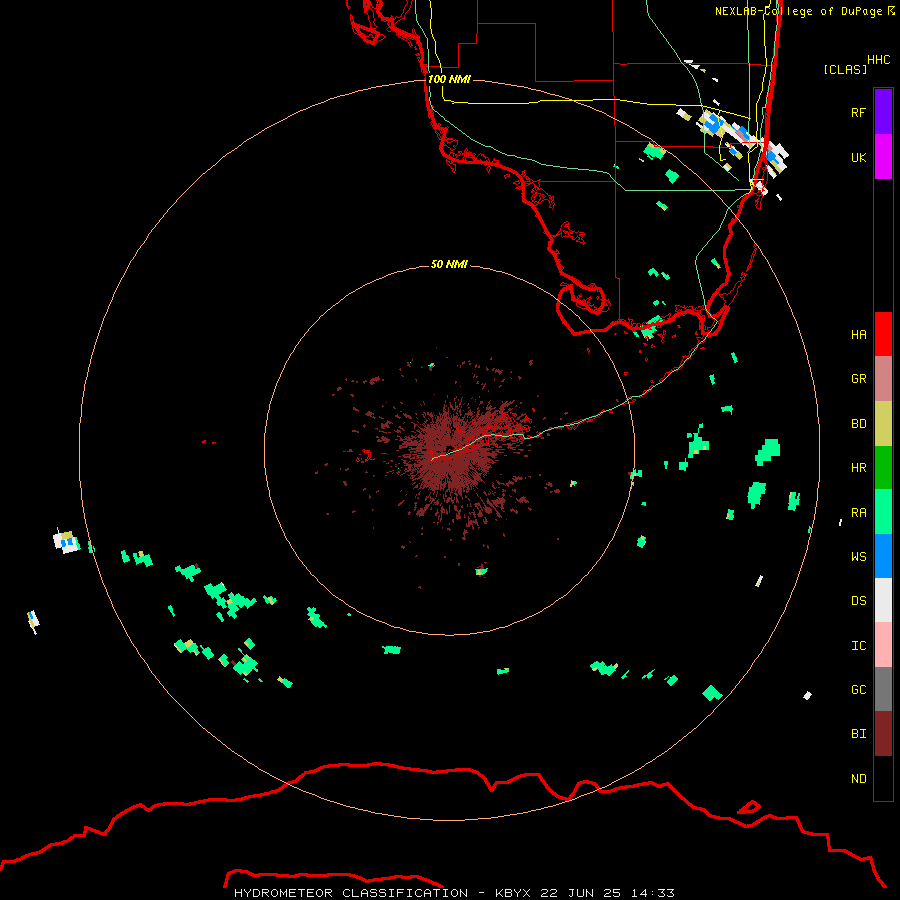This screenshot has height=900, width=900.
Task: Click the BI legend label
Action: click(x=858, y=734)
